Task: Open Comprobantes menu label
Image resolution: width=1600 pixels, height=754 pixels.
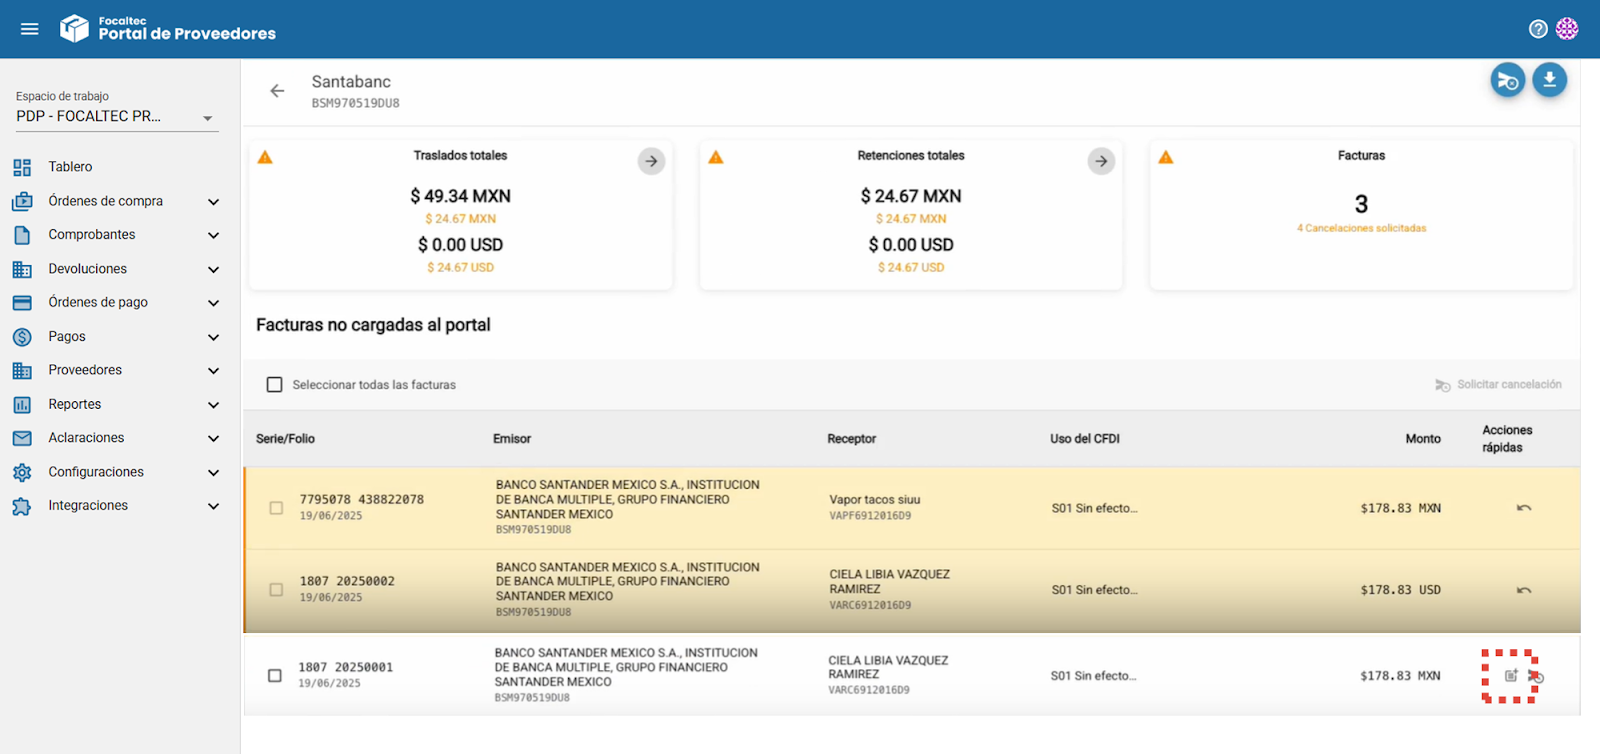Action: (92, 235)
